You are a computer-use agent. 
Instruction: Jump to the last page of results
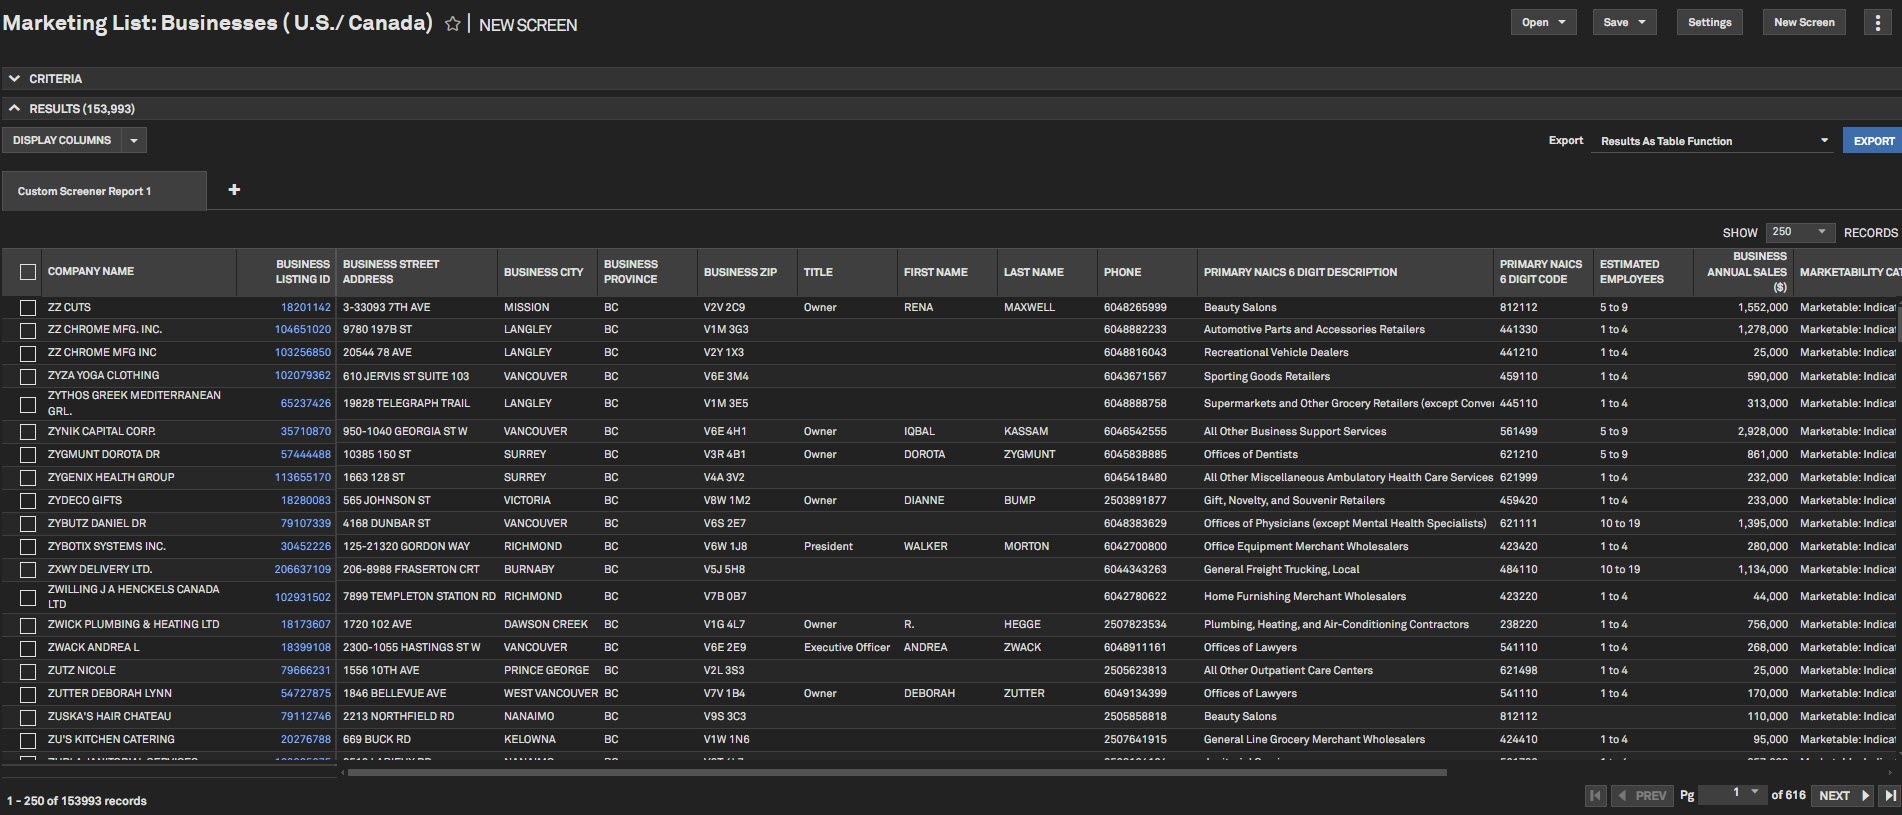tap(1889, 796)
